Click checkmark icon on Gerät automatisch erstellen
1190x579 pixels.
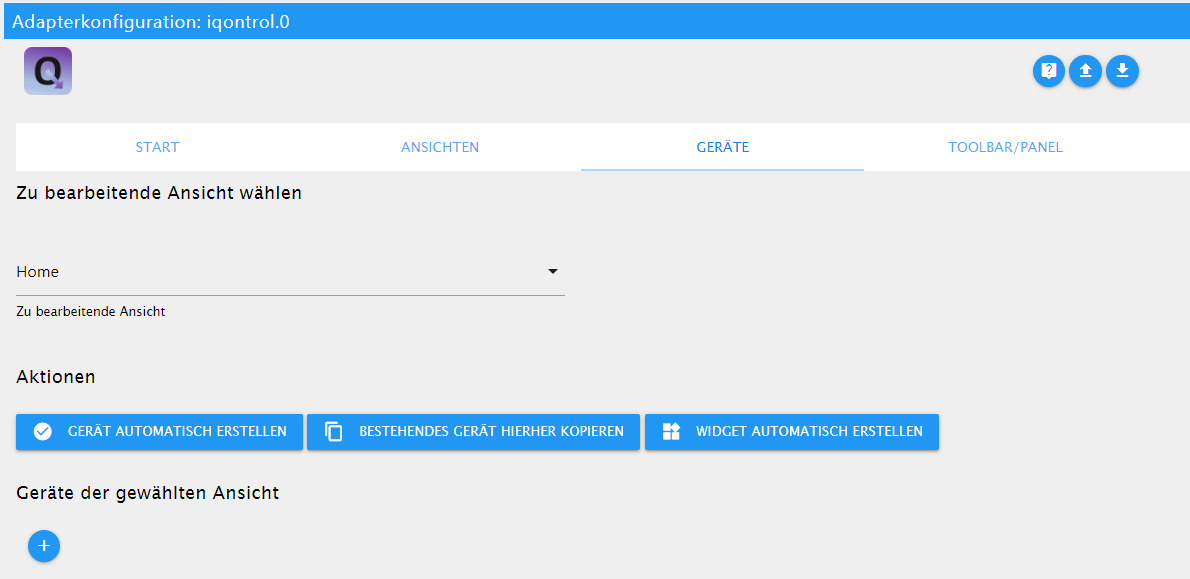[x=42, y=432]
